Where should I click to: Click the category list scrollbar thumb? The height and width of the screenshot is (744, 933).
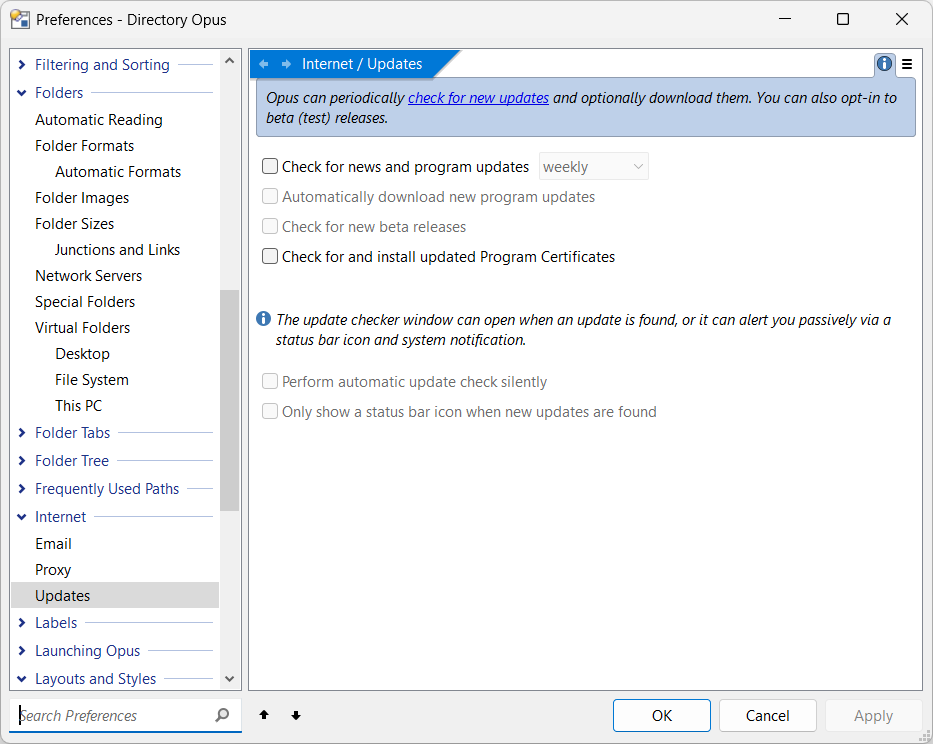point(230,400)
